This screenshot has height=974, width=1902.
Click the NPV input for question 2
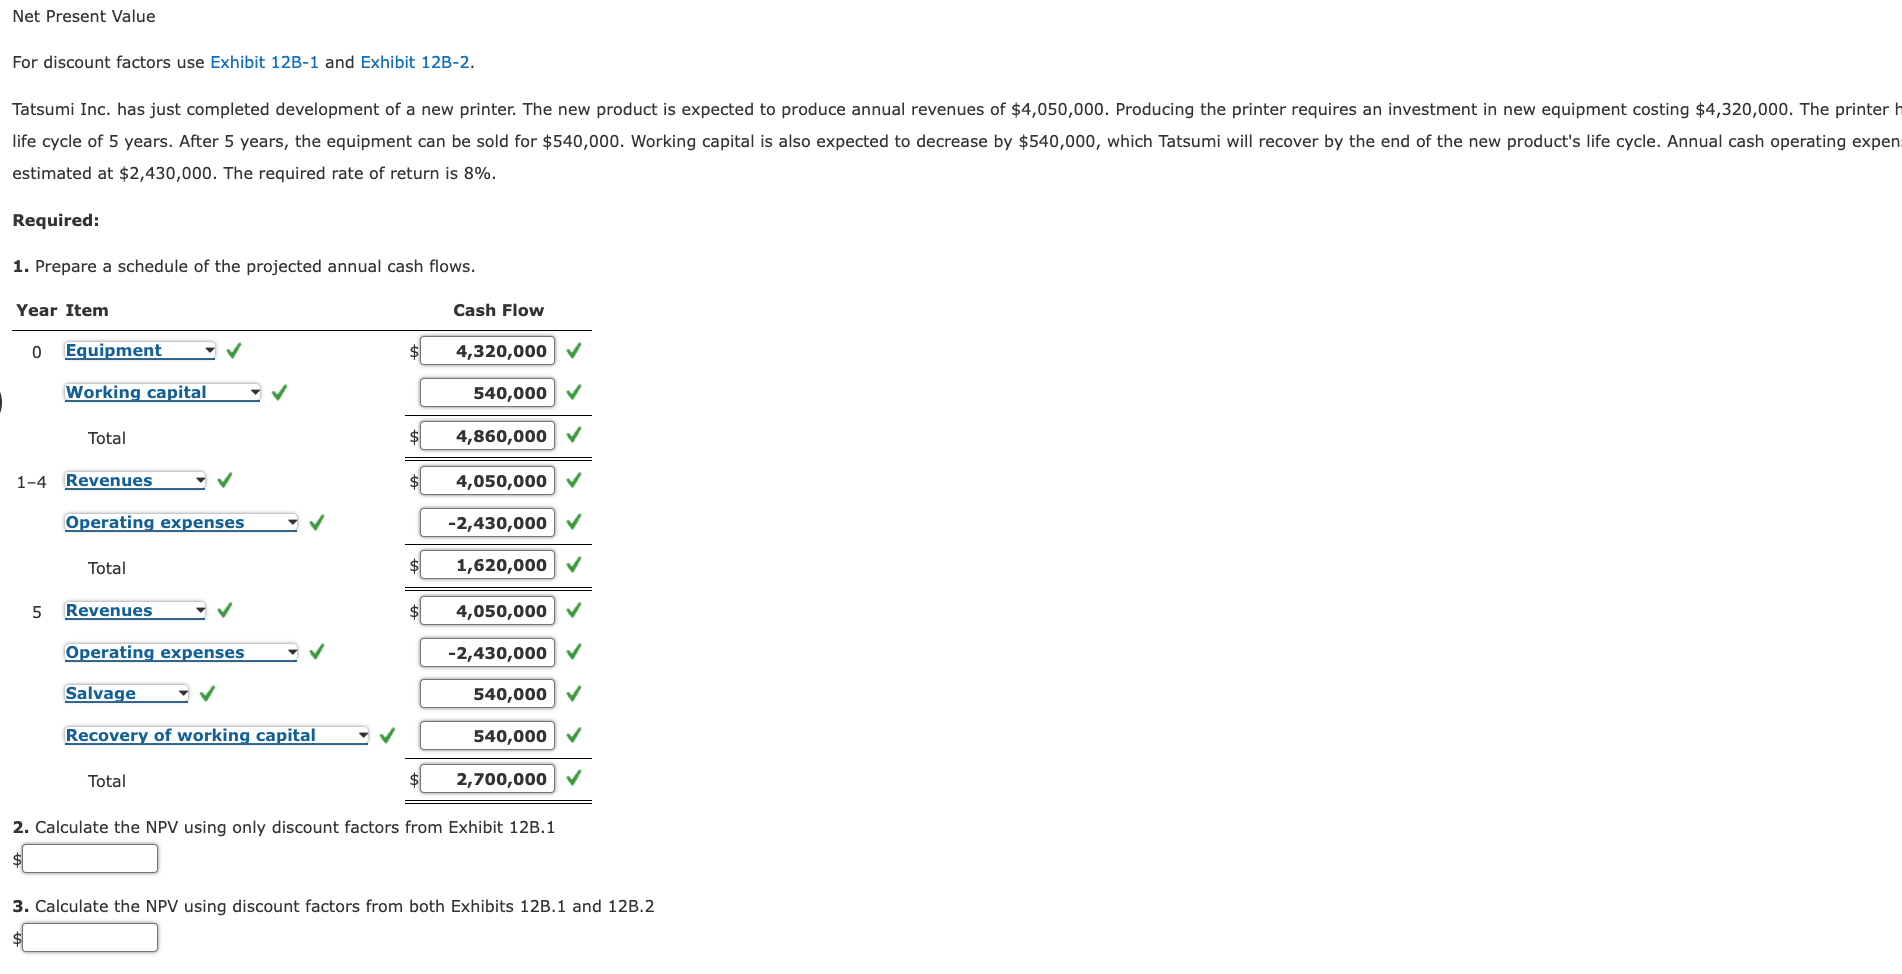(90, 859)
